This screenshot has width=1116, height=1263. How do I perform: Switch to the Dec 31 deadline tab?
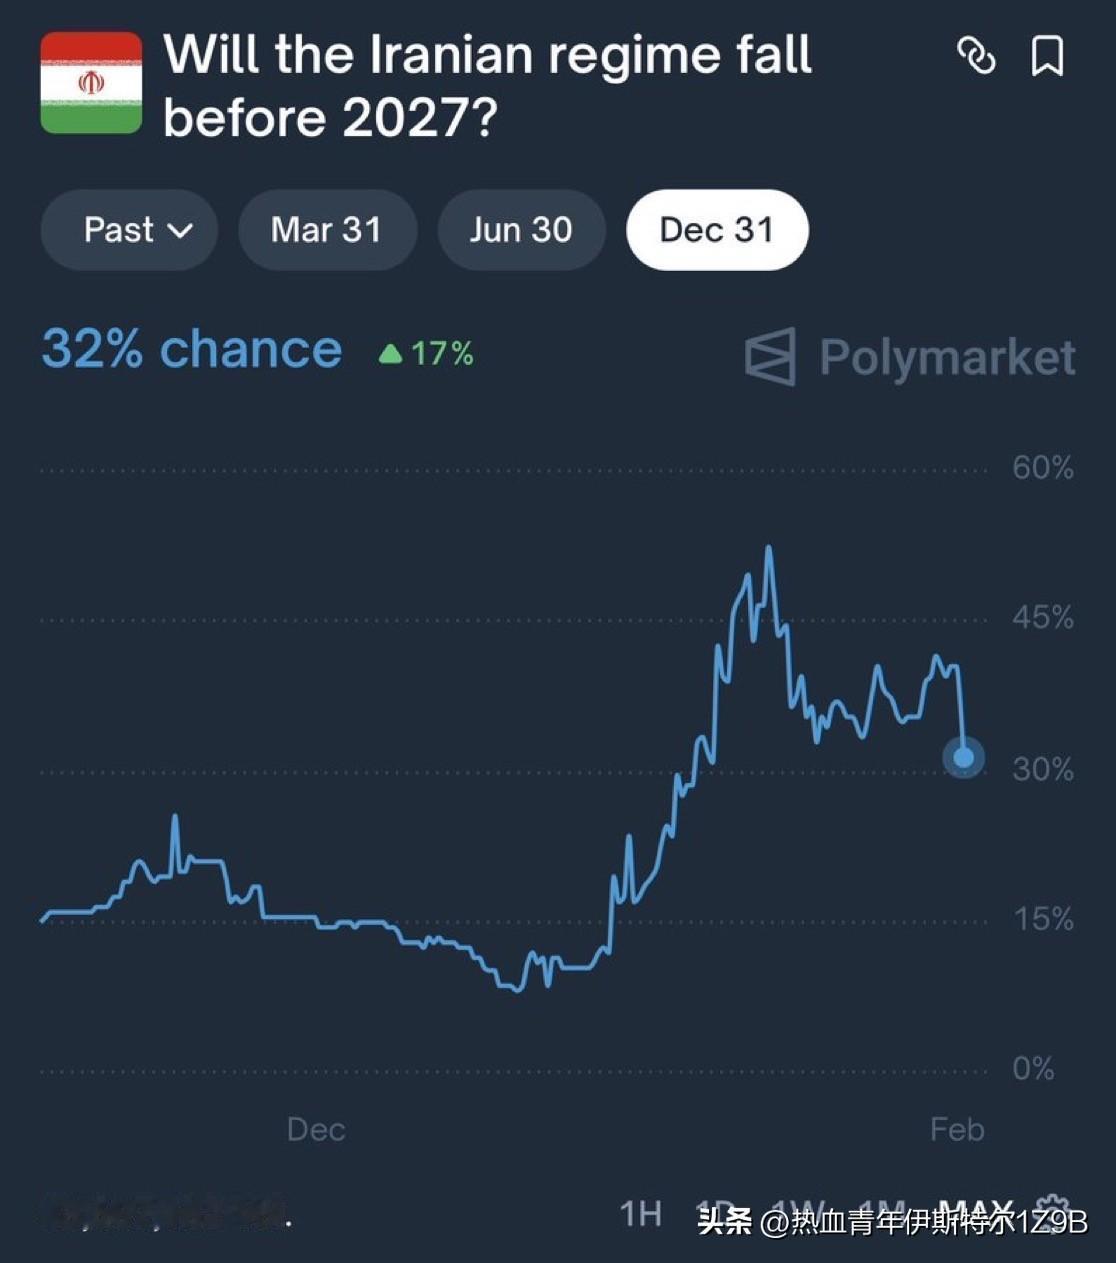pos(717,230)
